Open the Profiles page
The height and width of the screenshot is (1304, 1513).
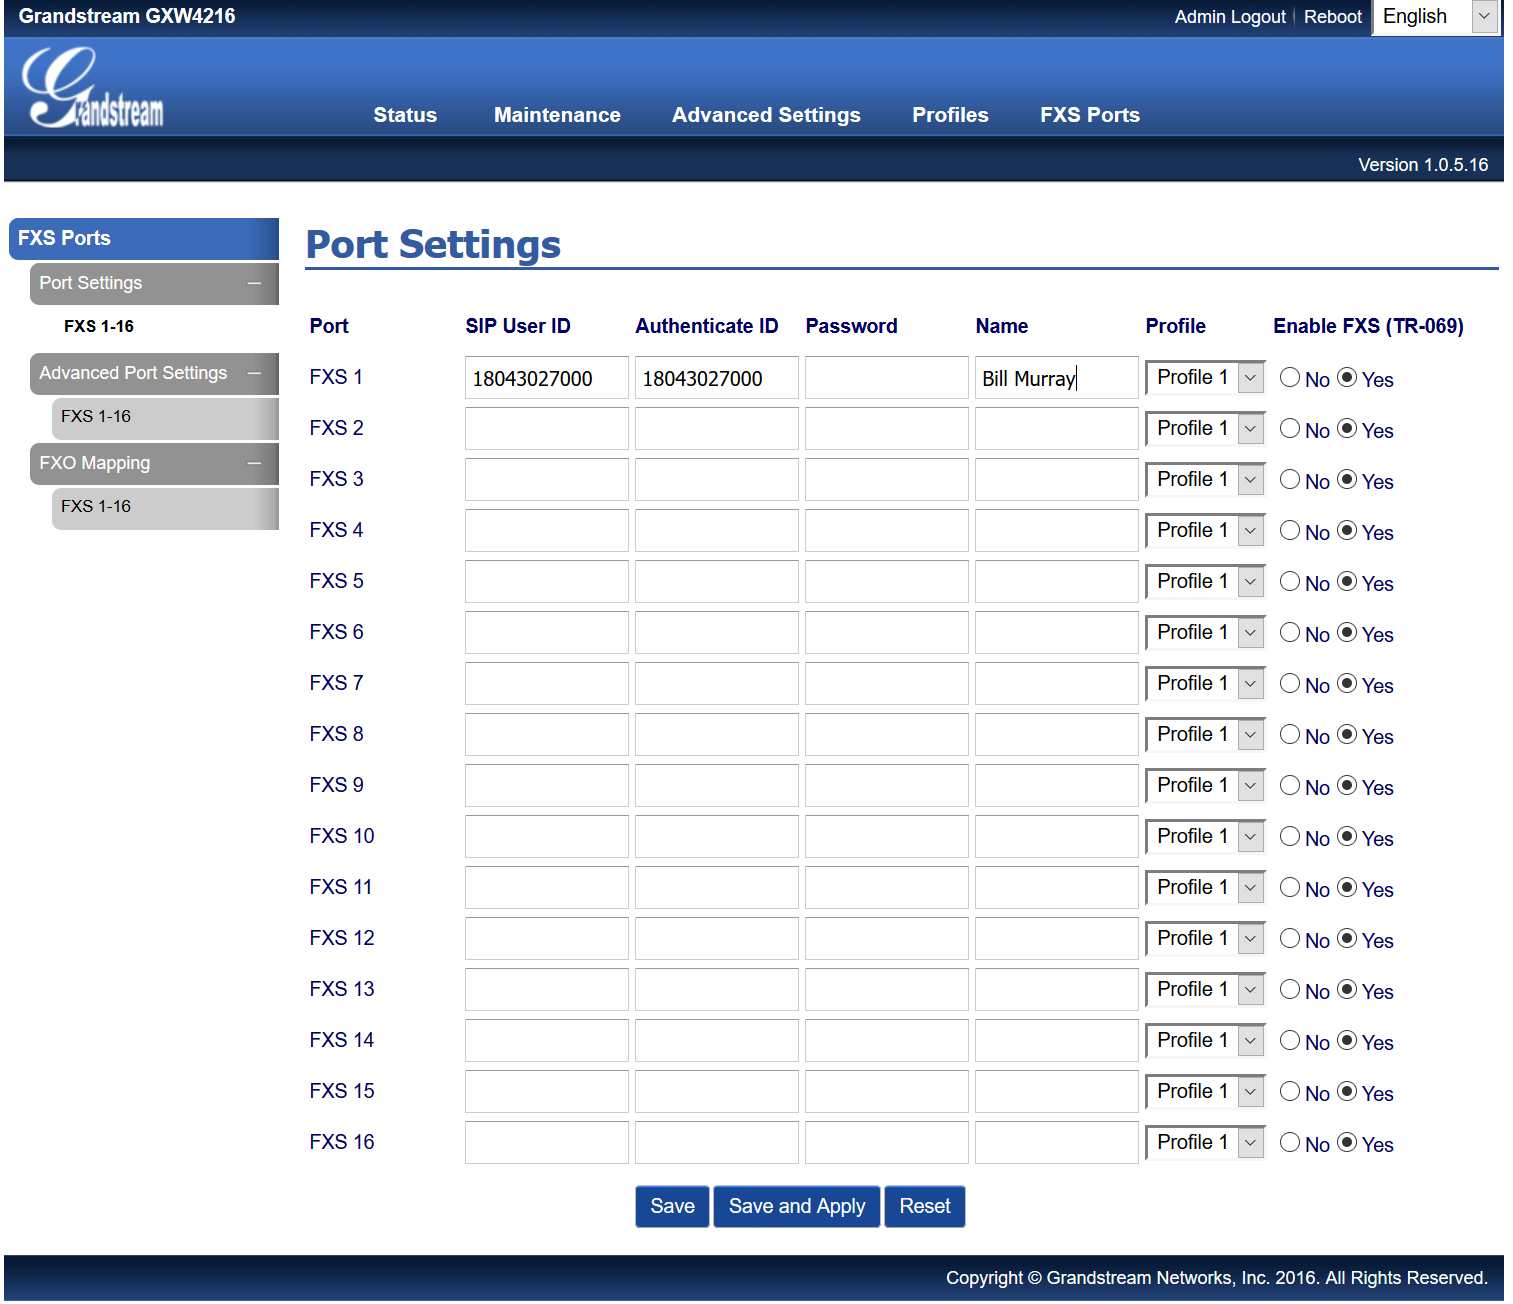click(949, 115)
